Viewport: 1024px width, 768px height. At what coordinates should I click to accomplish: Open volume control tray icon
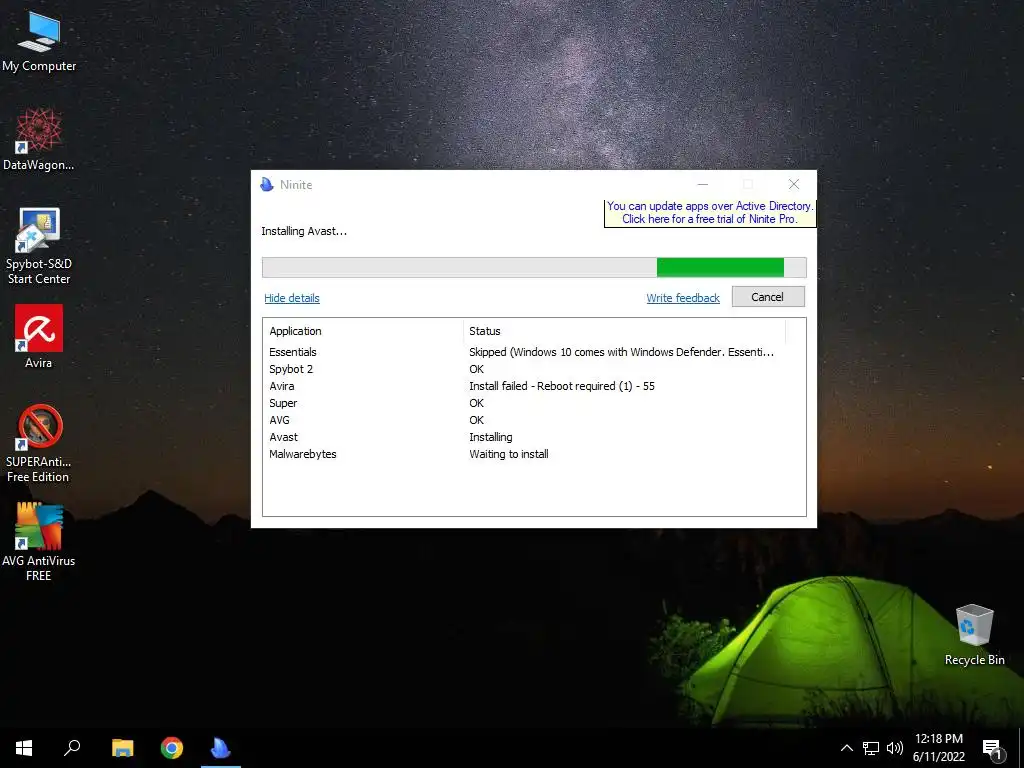tap(895, 748)
